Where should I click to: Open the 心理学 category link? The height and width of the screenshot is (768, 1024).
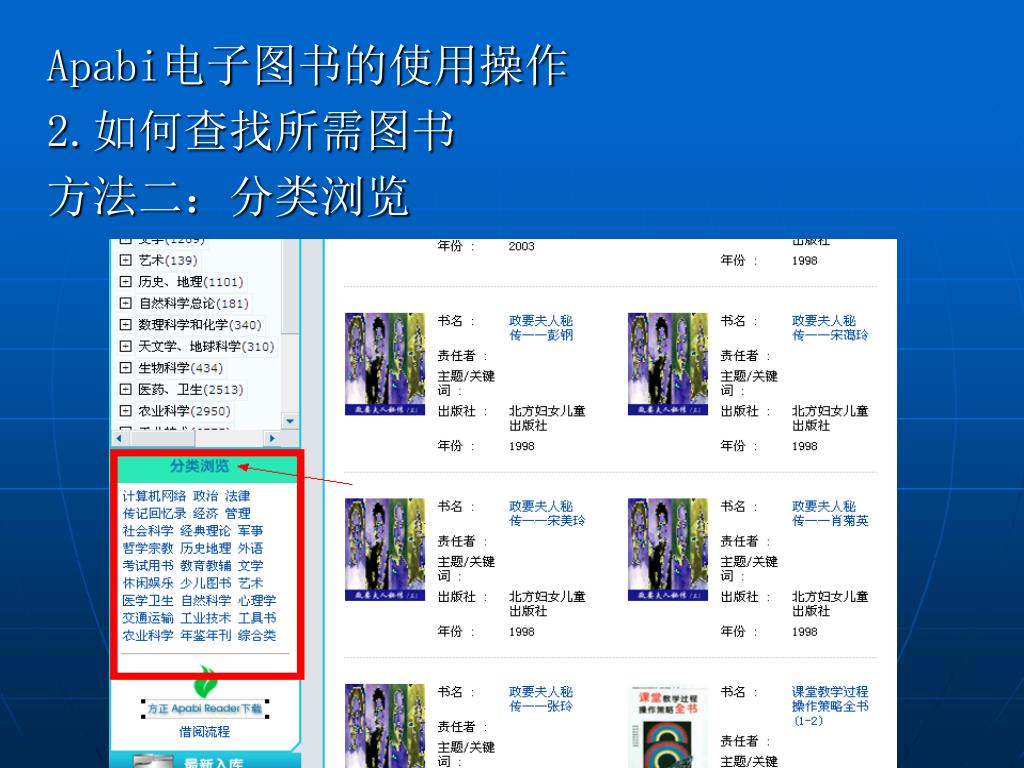(x=257, y=601)
